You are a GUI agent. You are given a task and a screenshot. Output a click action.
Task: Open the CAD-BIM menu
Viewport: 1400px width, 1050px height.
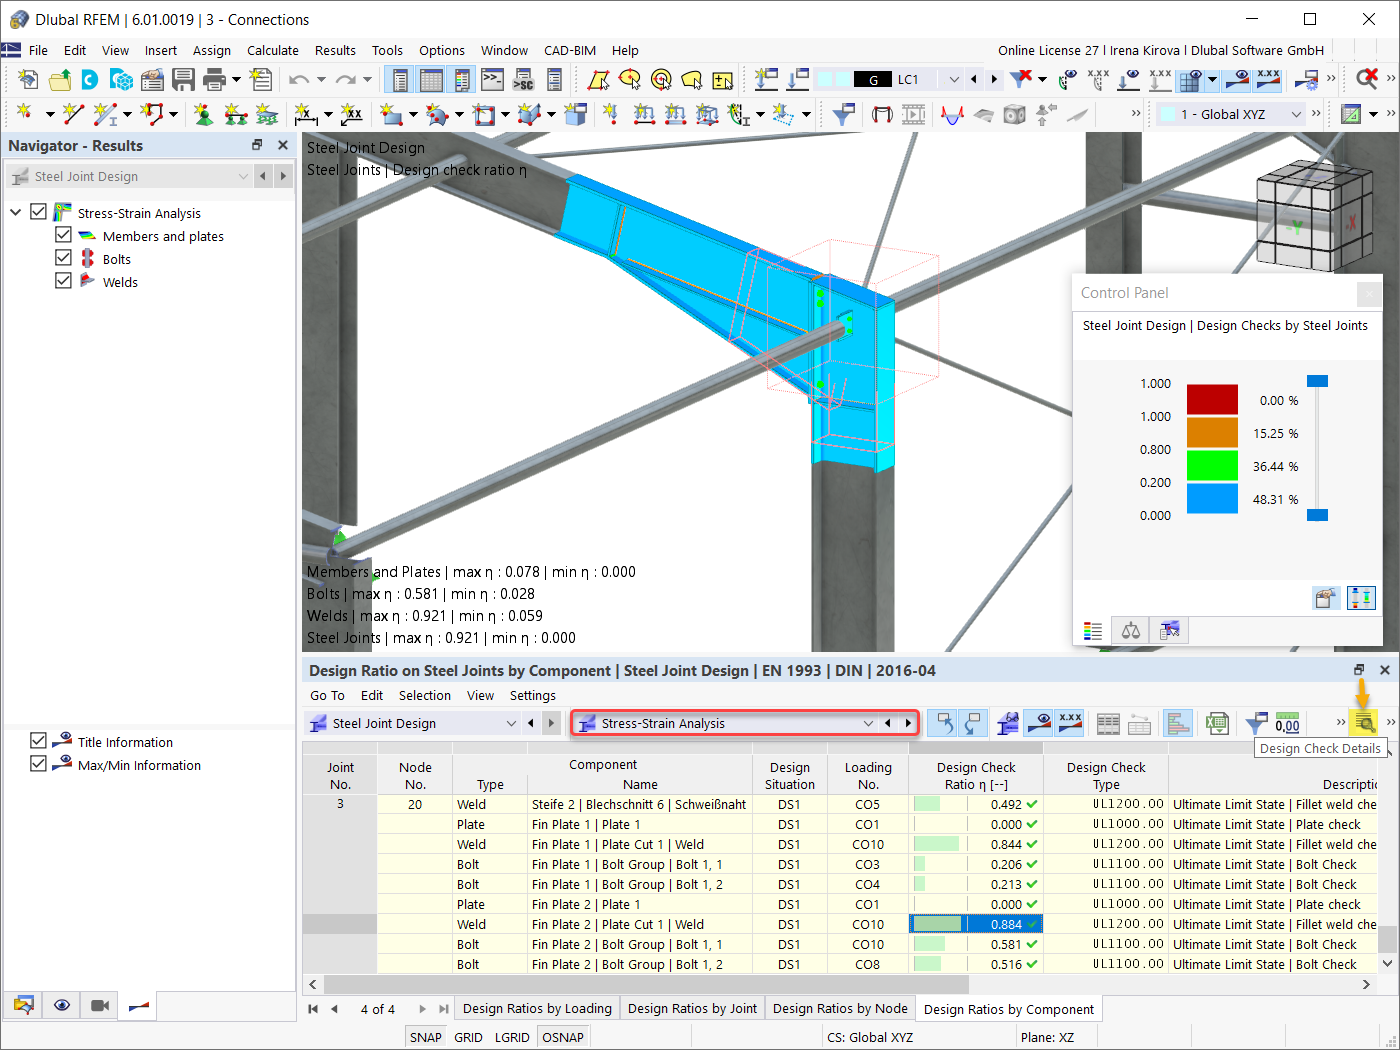point(570,50)
